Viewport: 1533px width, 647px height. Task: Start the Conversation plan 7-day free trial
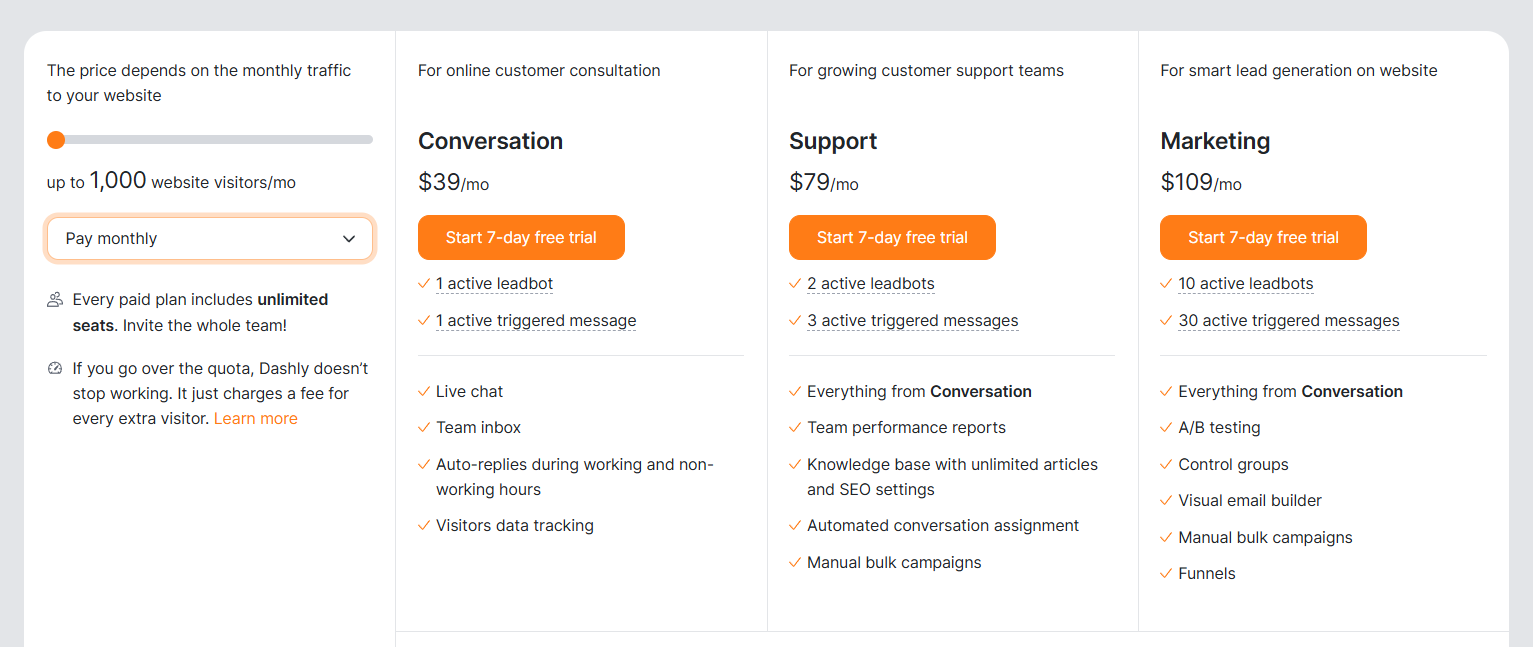pyautogui.click(x=521, y=237)
